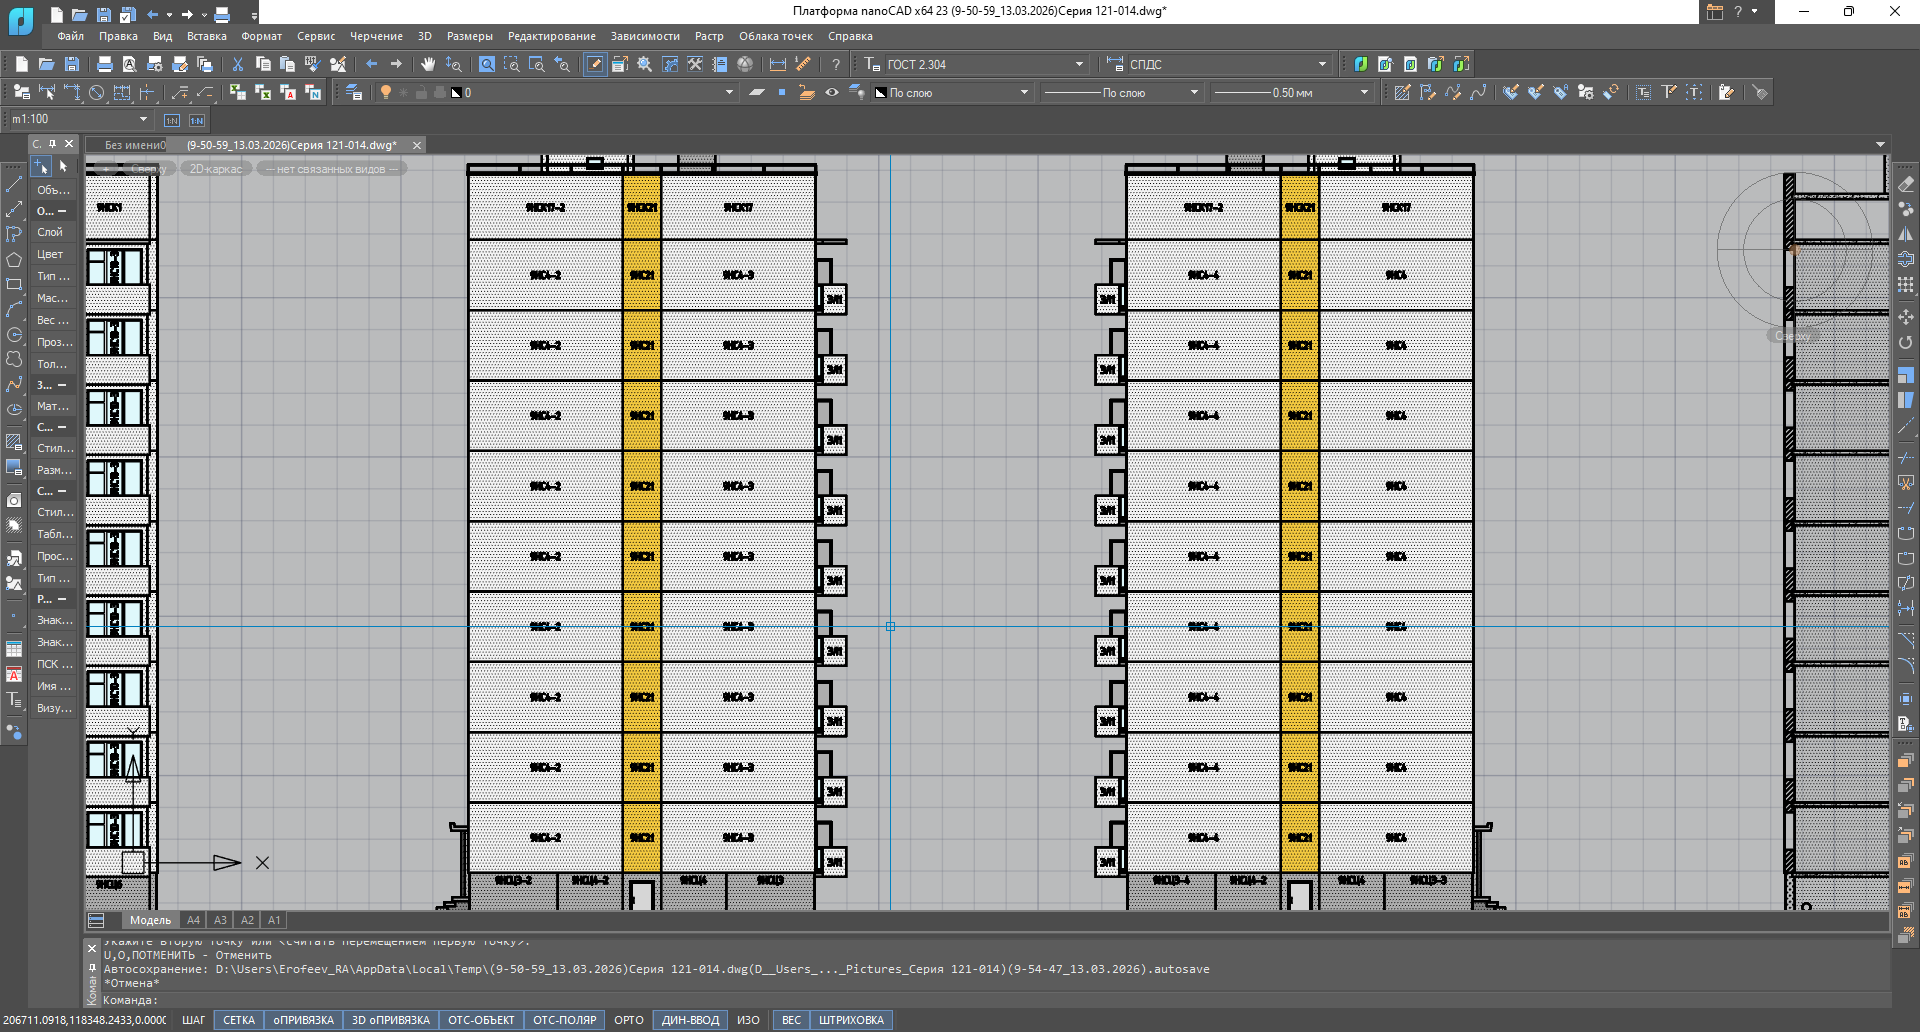The image size is (1920, 1032).
Task: Close the Серия 121-014.dwg document tab
Action: coord(417,145)
